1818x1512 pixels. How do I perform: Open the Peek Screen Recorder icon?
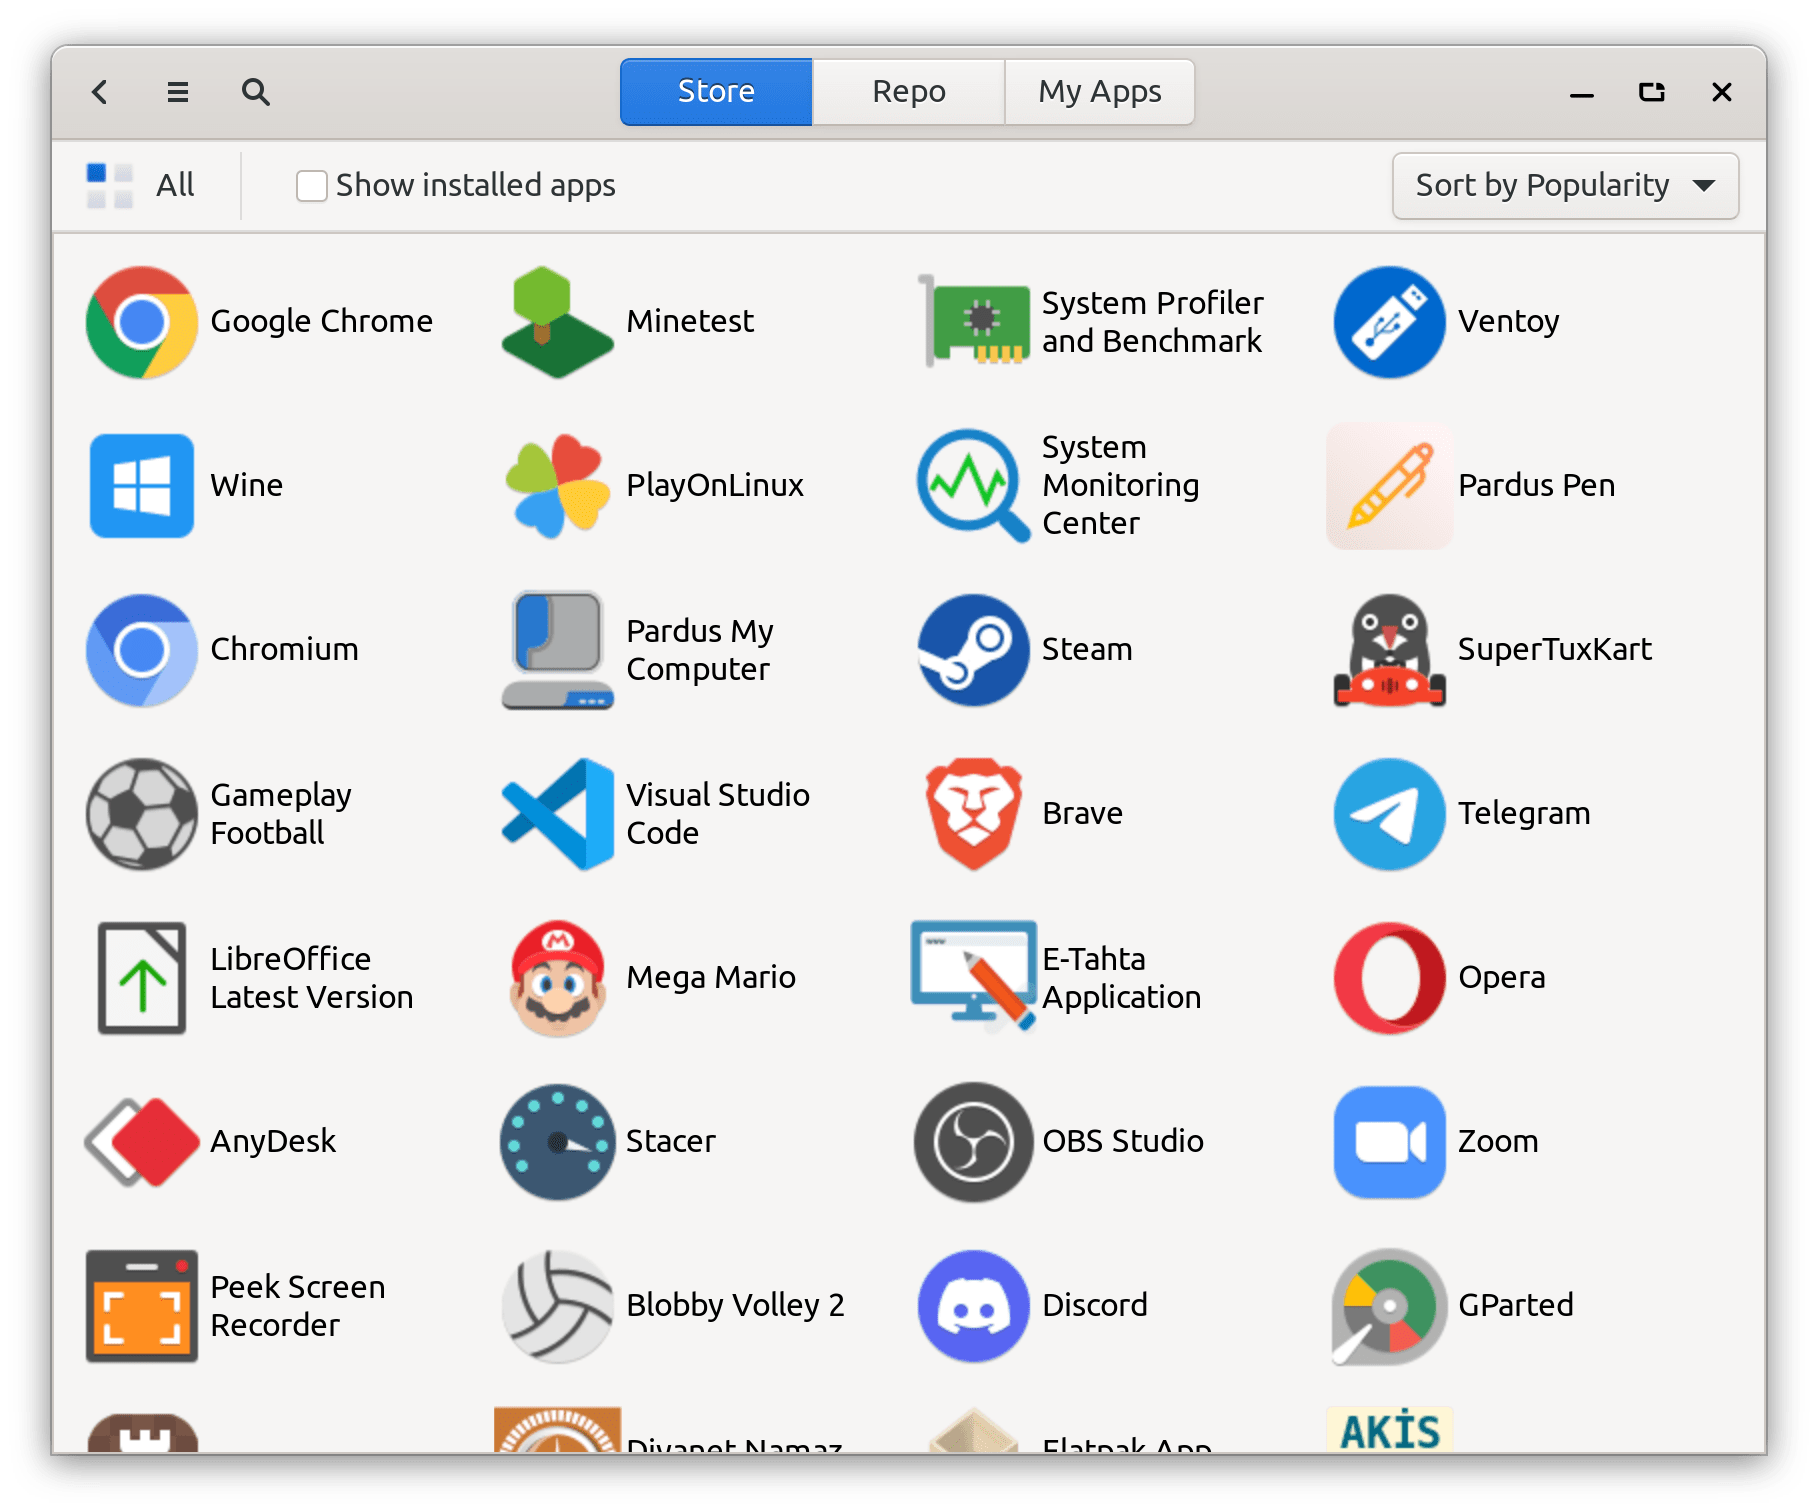(141, 1306)
